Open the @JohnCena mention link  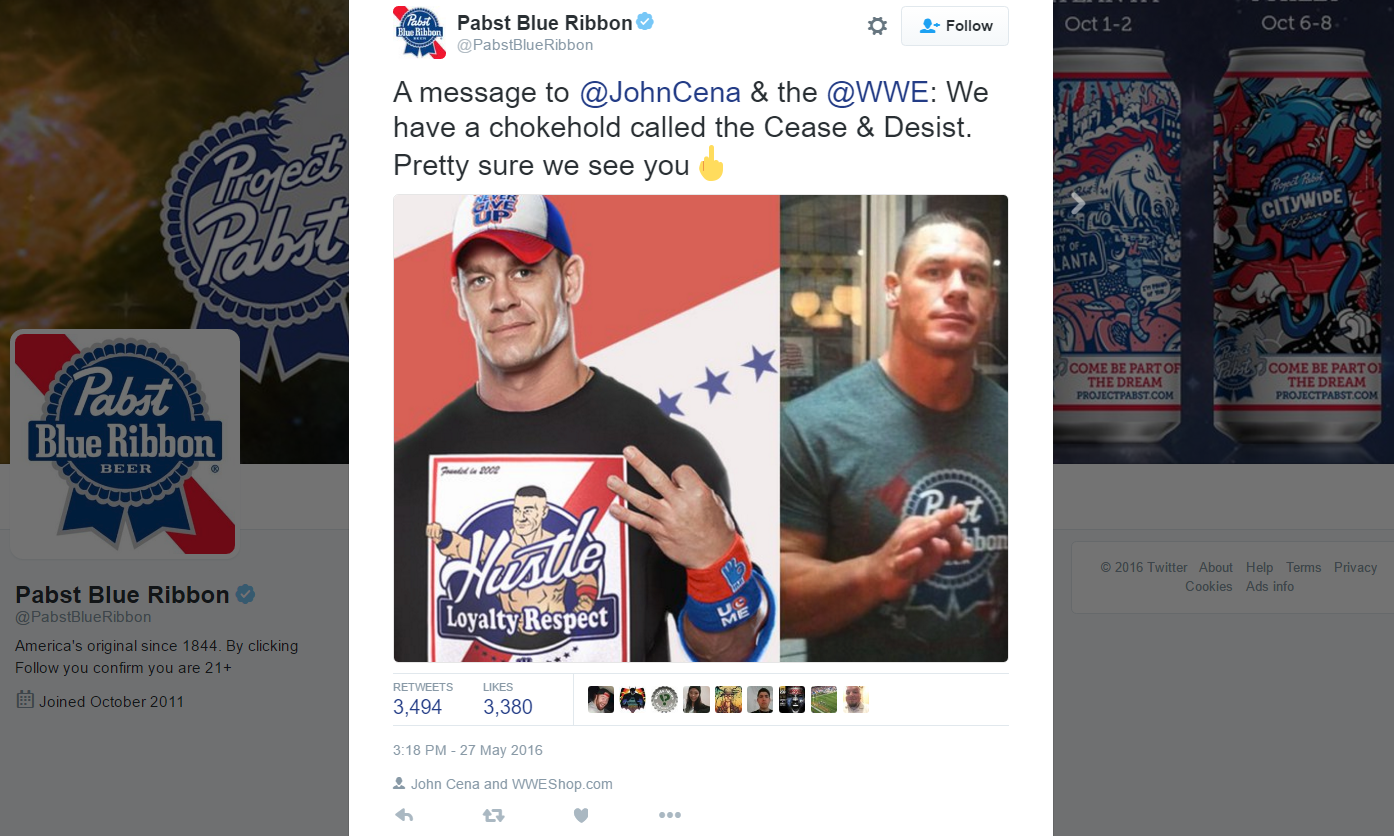(660, 92)
